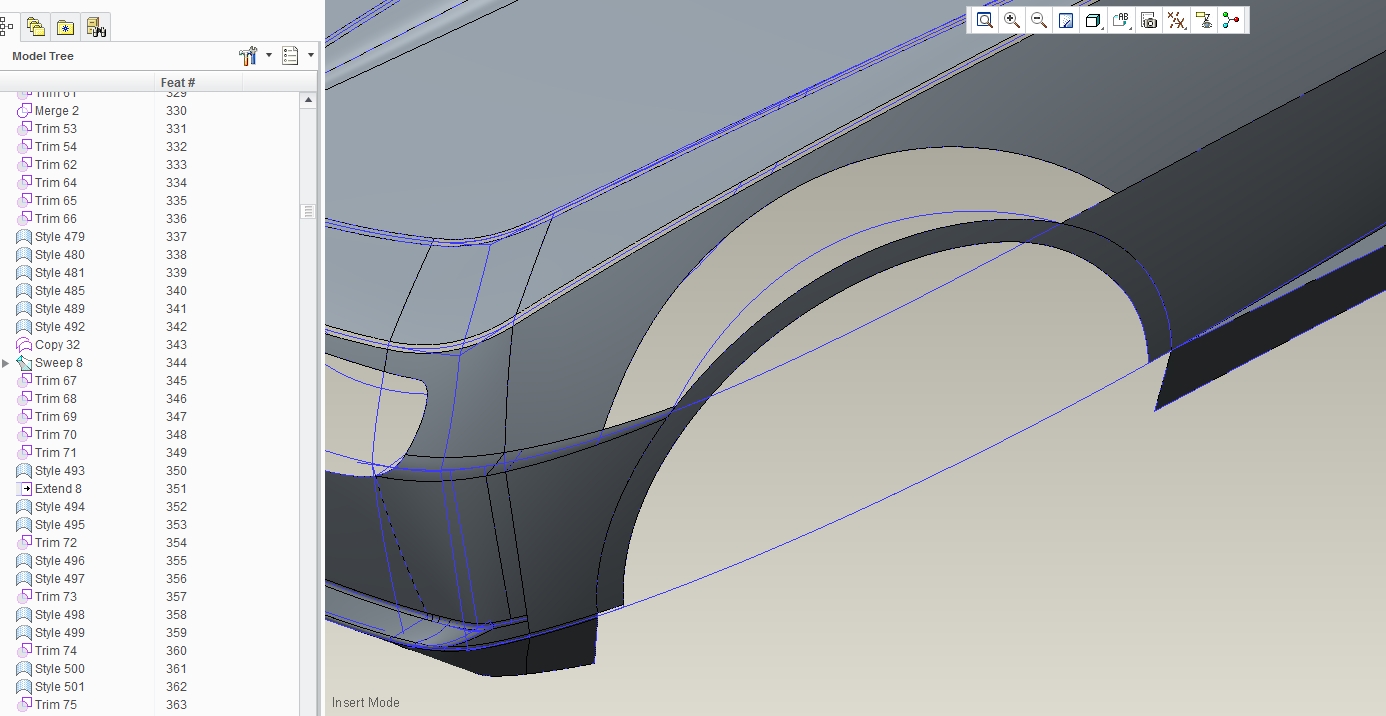Toggle the Spin Center icon
The image size is (1386, 716).
coord(1231,20)
